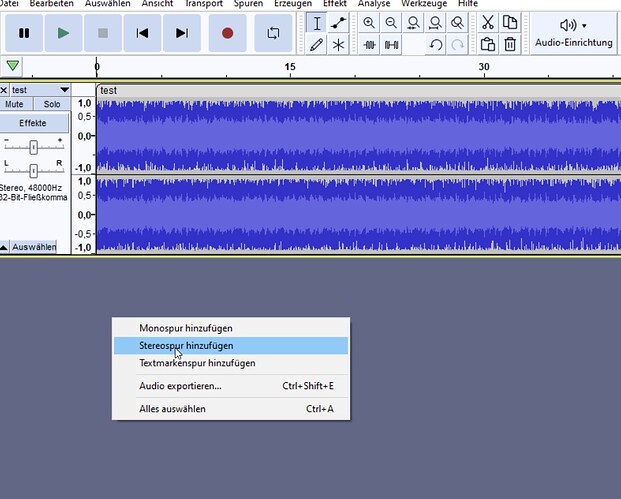Viewport: 621px width, 499px height.
Task: Click the 30 second mark on the timeline ruler
Action: click(x=484, y=67)
